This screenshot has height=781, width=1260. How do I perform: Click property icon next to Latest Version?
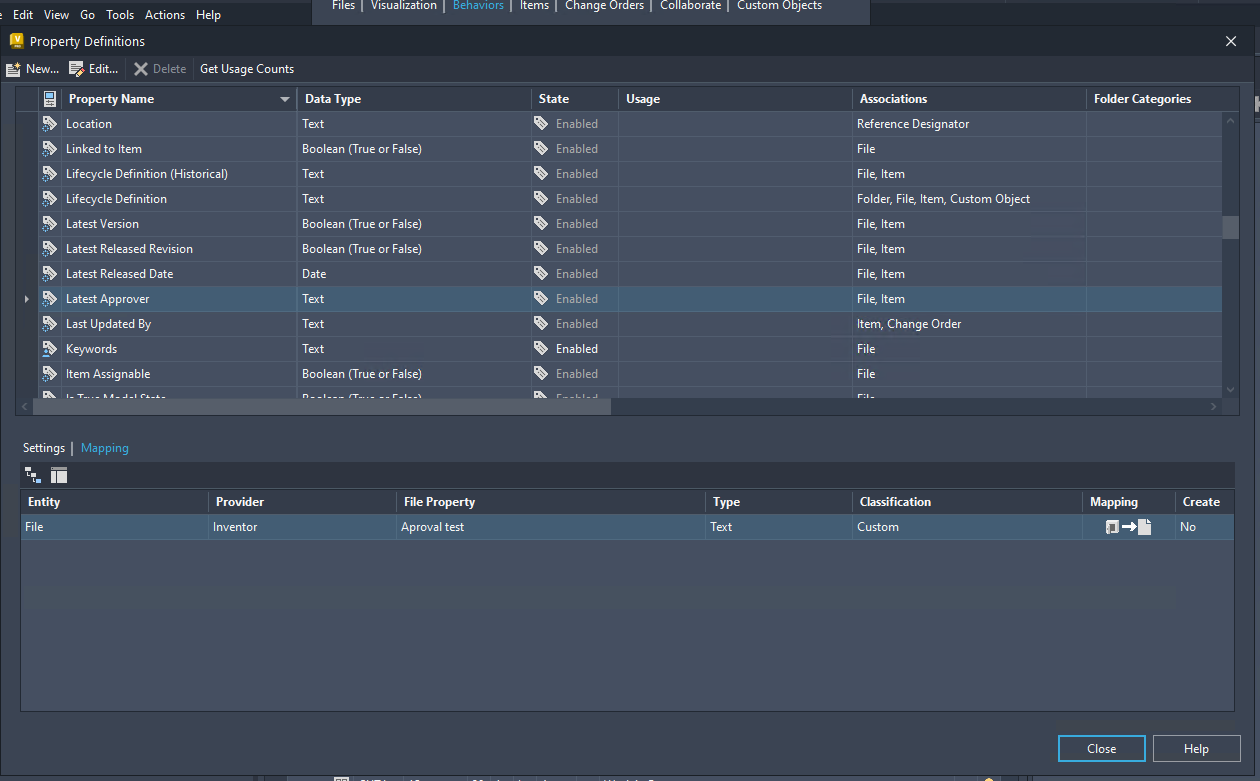(x=49, y=224)
